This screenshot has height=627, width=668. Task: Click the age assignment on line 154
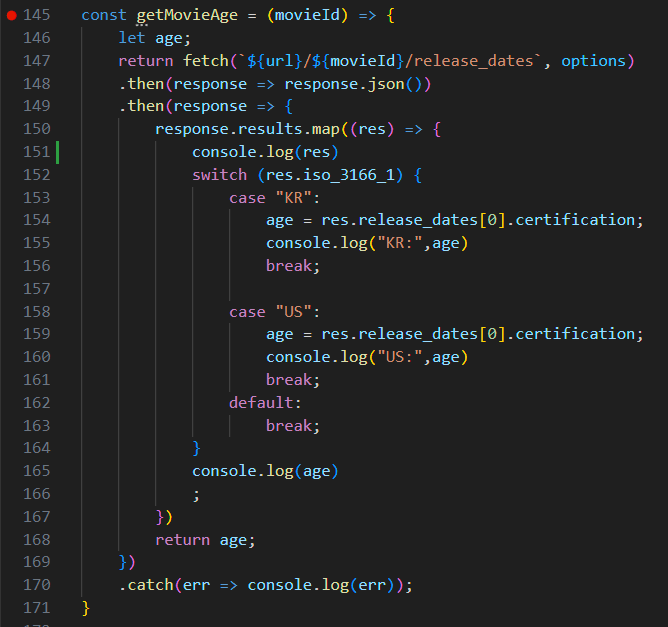(455, 220)
